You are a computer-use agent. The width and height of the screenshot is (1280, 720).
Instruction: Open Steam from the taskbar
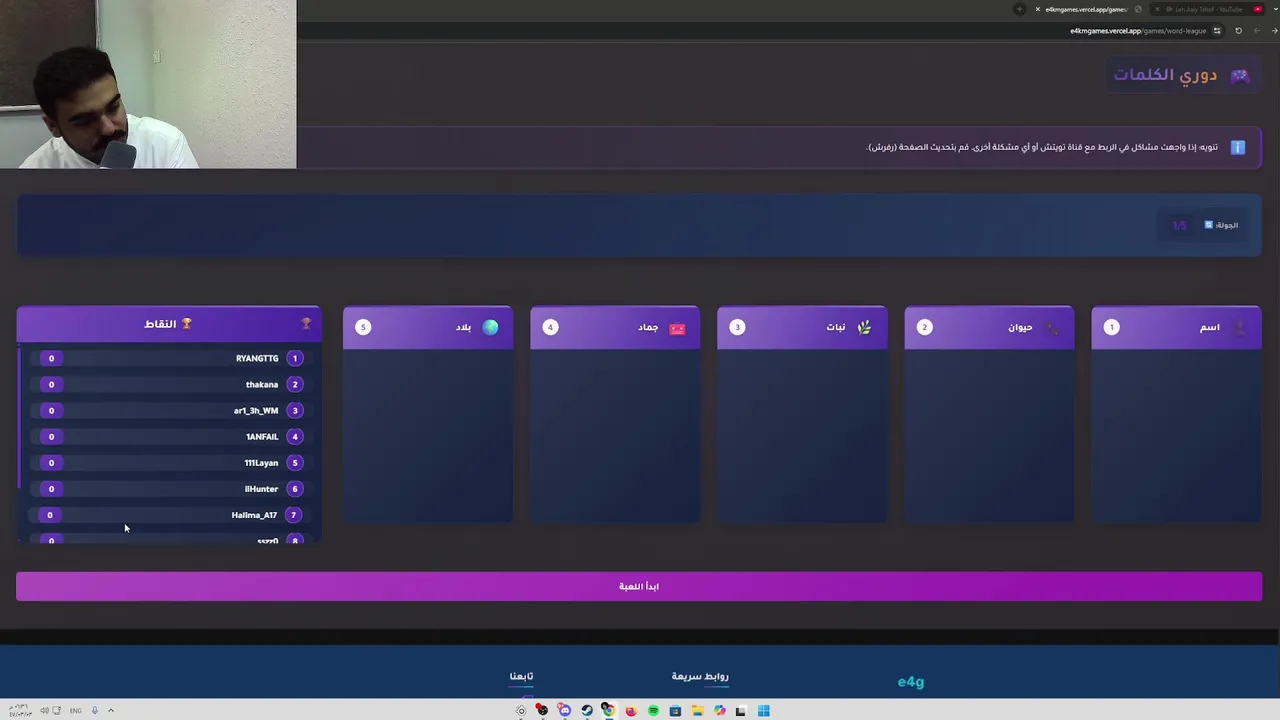tap(586, 711)
